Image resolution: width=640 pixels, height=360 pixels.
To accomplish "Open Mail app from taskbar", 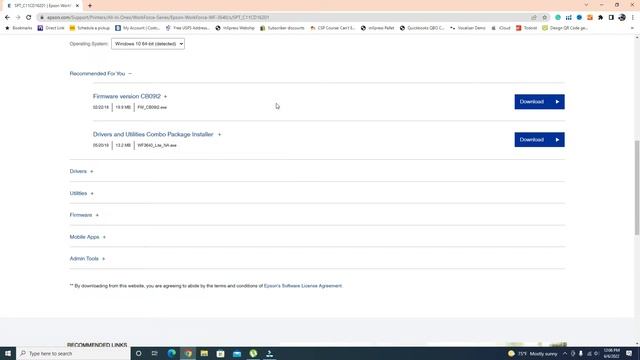I will coord(237,353).
